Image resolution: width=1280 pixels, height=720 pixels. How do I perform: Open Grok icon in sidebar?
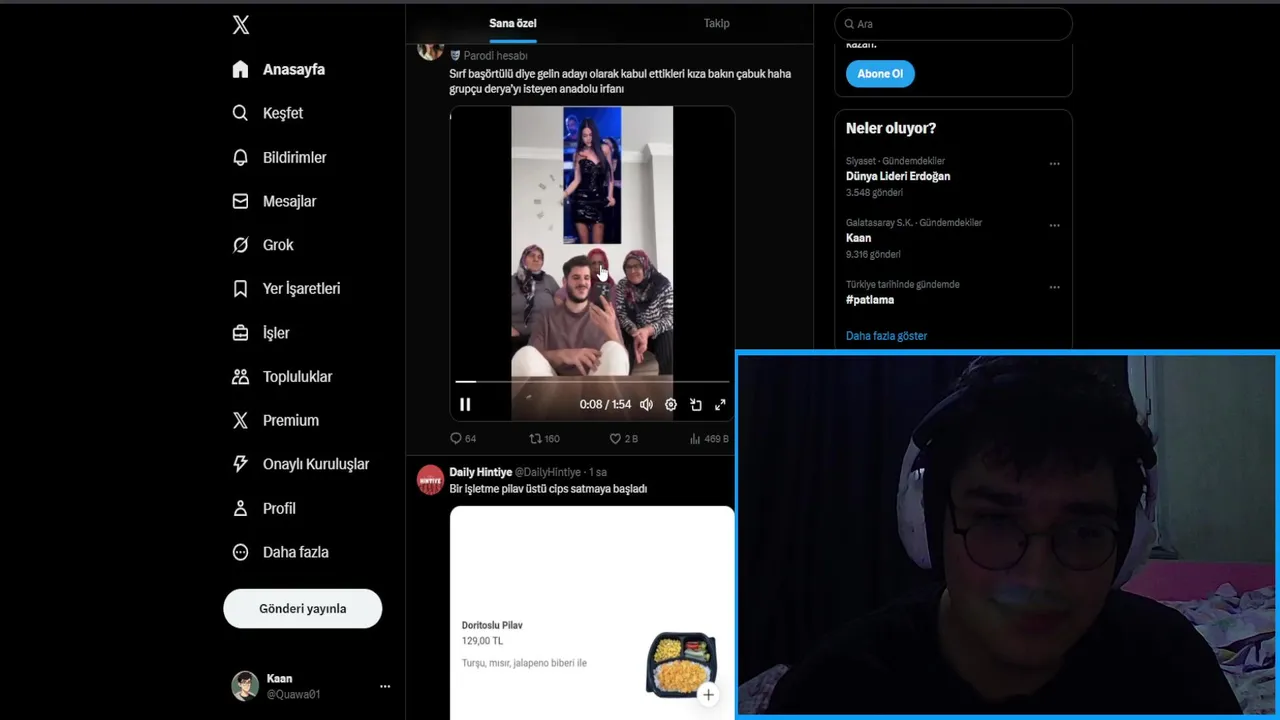pyautogui.click(x=240, y=245)
